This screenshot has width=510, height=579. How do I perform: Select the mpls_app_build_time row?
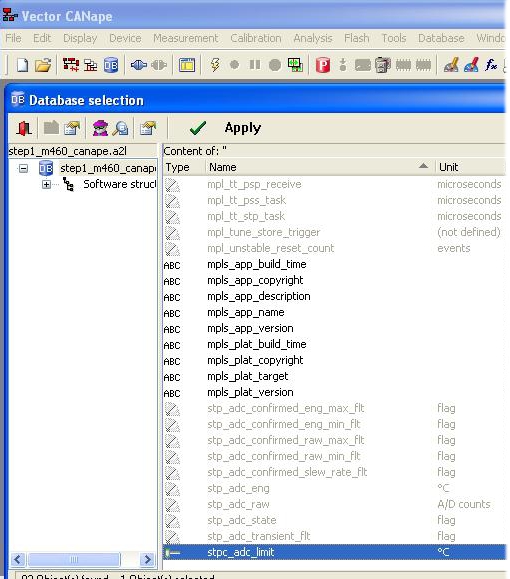tap(334, 264)
